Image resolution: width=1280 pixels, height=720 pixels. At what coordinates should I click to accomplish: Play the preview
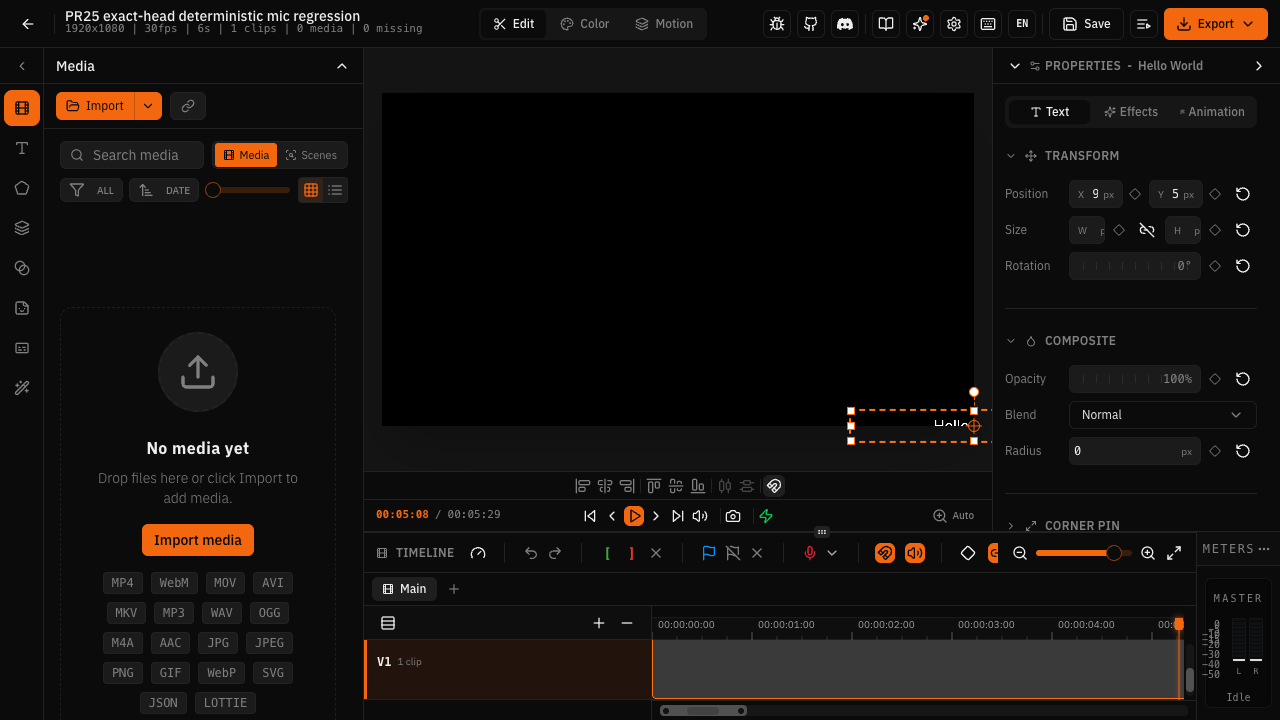(x=634, y=516)
